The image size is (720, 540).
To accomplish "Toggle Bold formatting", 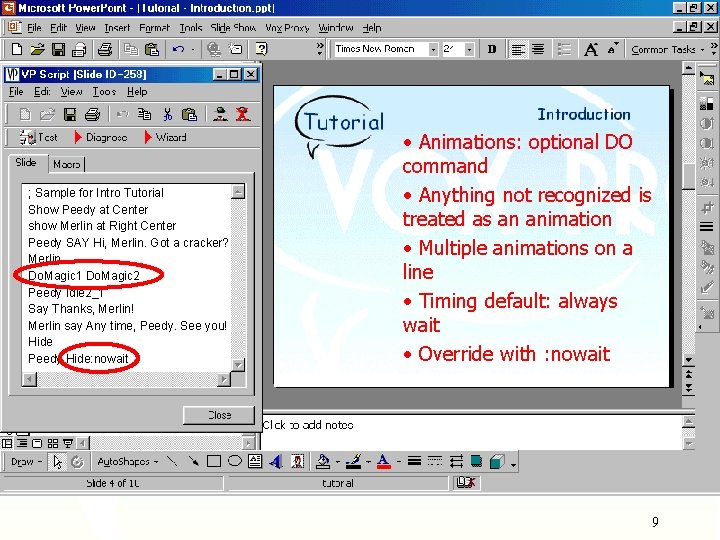I will pyautogui.click(x=492, y=49).
